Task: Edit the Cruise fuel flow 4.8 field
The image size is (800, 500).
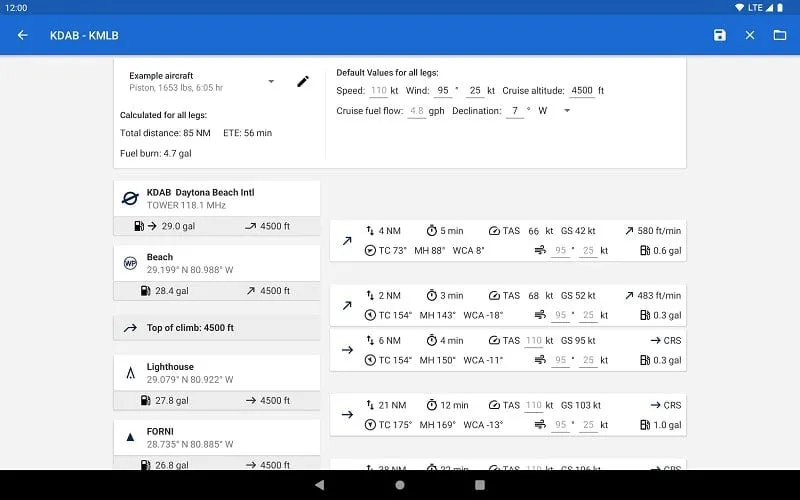Action: point(417,111)
